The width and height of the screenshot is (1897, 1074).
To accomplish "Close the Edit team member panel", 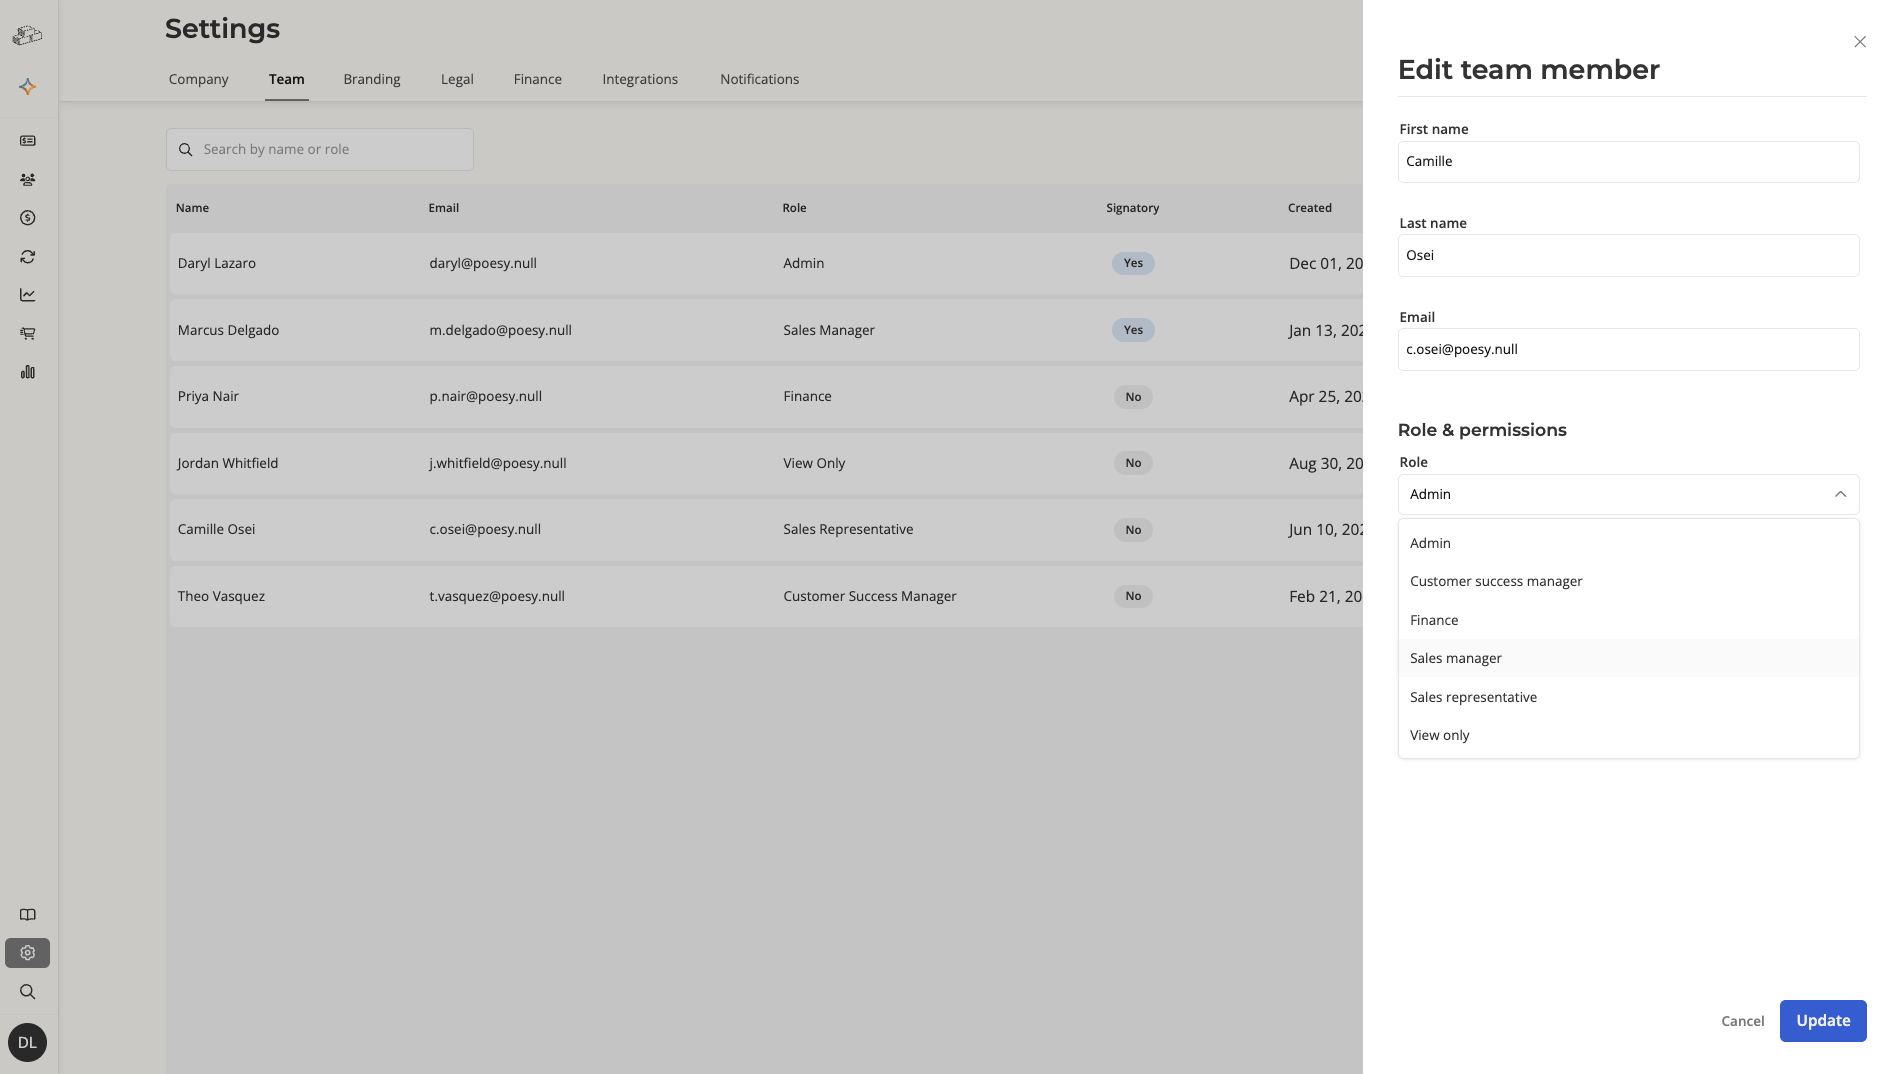I will point(1860,42).
